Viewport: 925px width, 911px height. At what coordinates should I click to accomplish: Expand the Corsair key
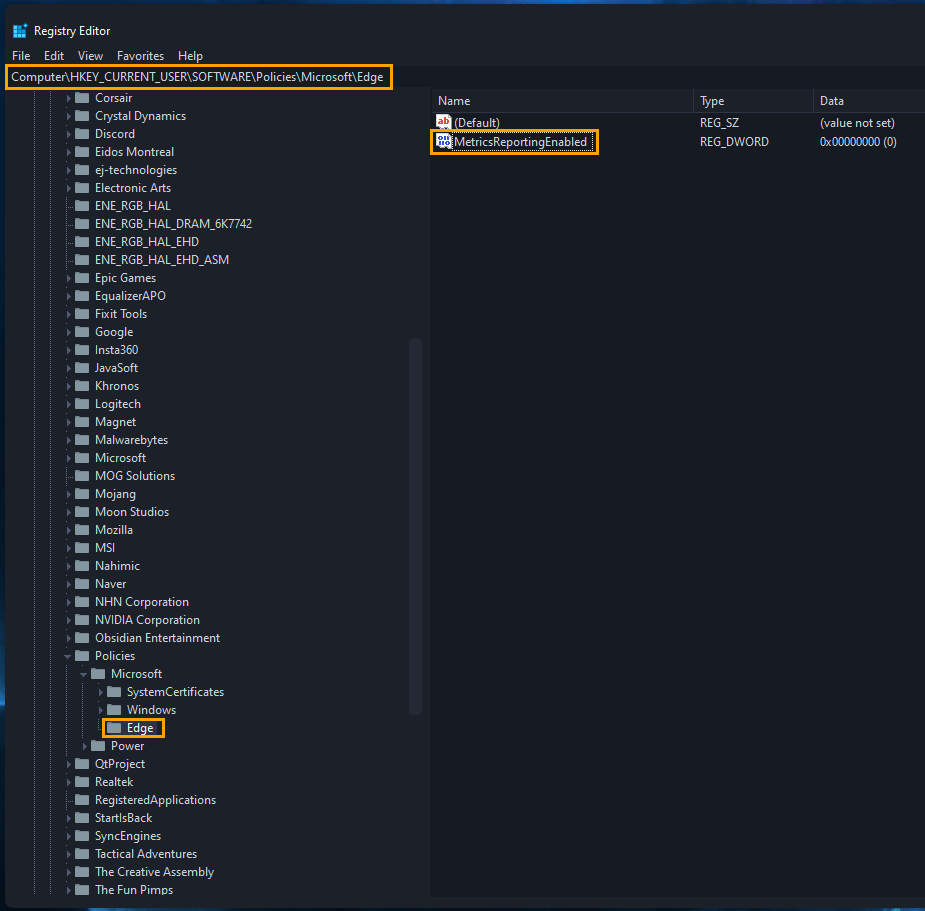(x=68, y=98)
